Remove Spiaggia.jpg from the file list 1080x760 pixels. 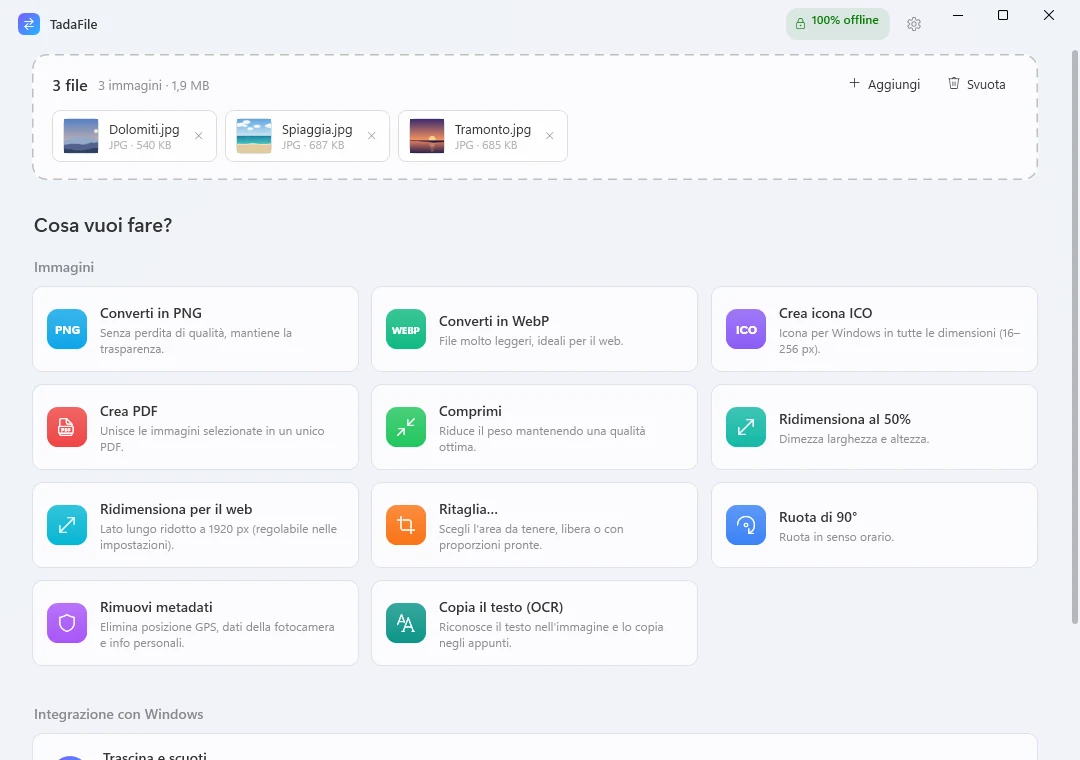click(371, 136)
